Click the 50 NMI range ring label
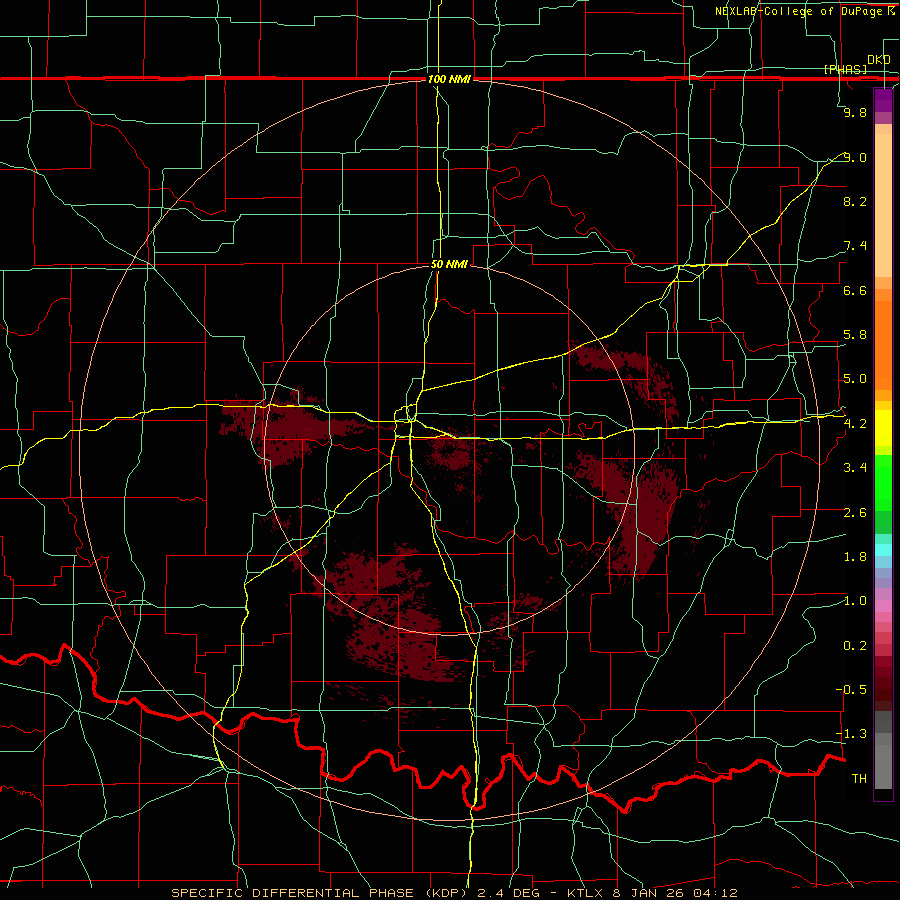 click(449, 264)
